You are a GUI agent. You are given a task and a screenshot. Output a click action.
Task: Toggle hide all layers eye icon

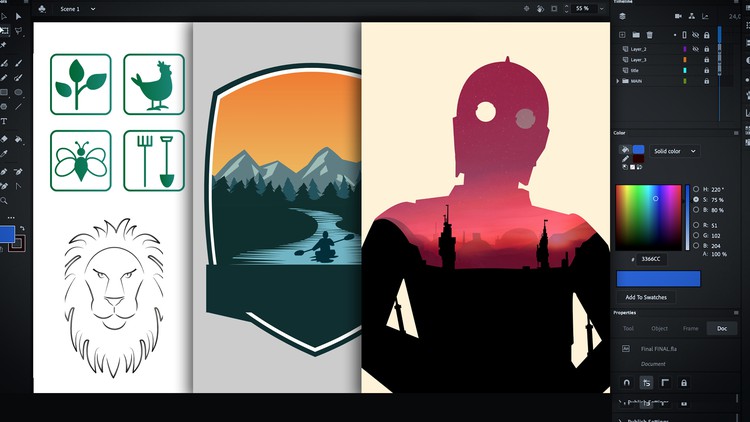coord(695,35)
